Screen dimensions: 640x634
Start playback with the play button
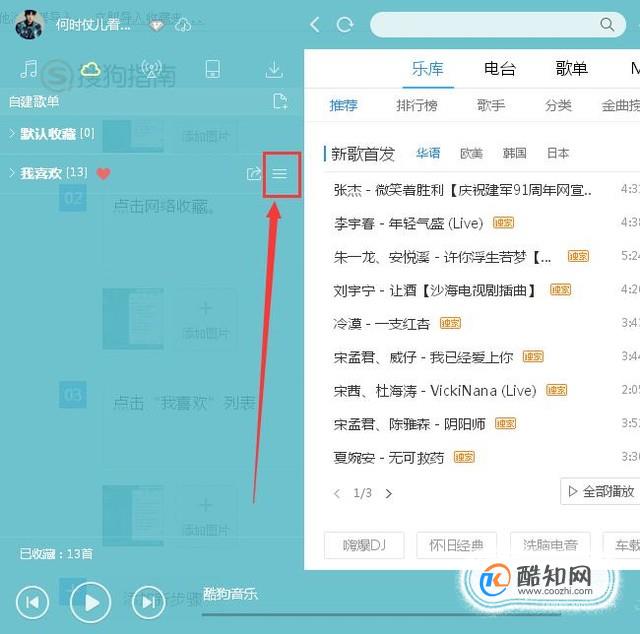pyautogui.click(x=91, y=603)
